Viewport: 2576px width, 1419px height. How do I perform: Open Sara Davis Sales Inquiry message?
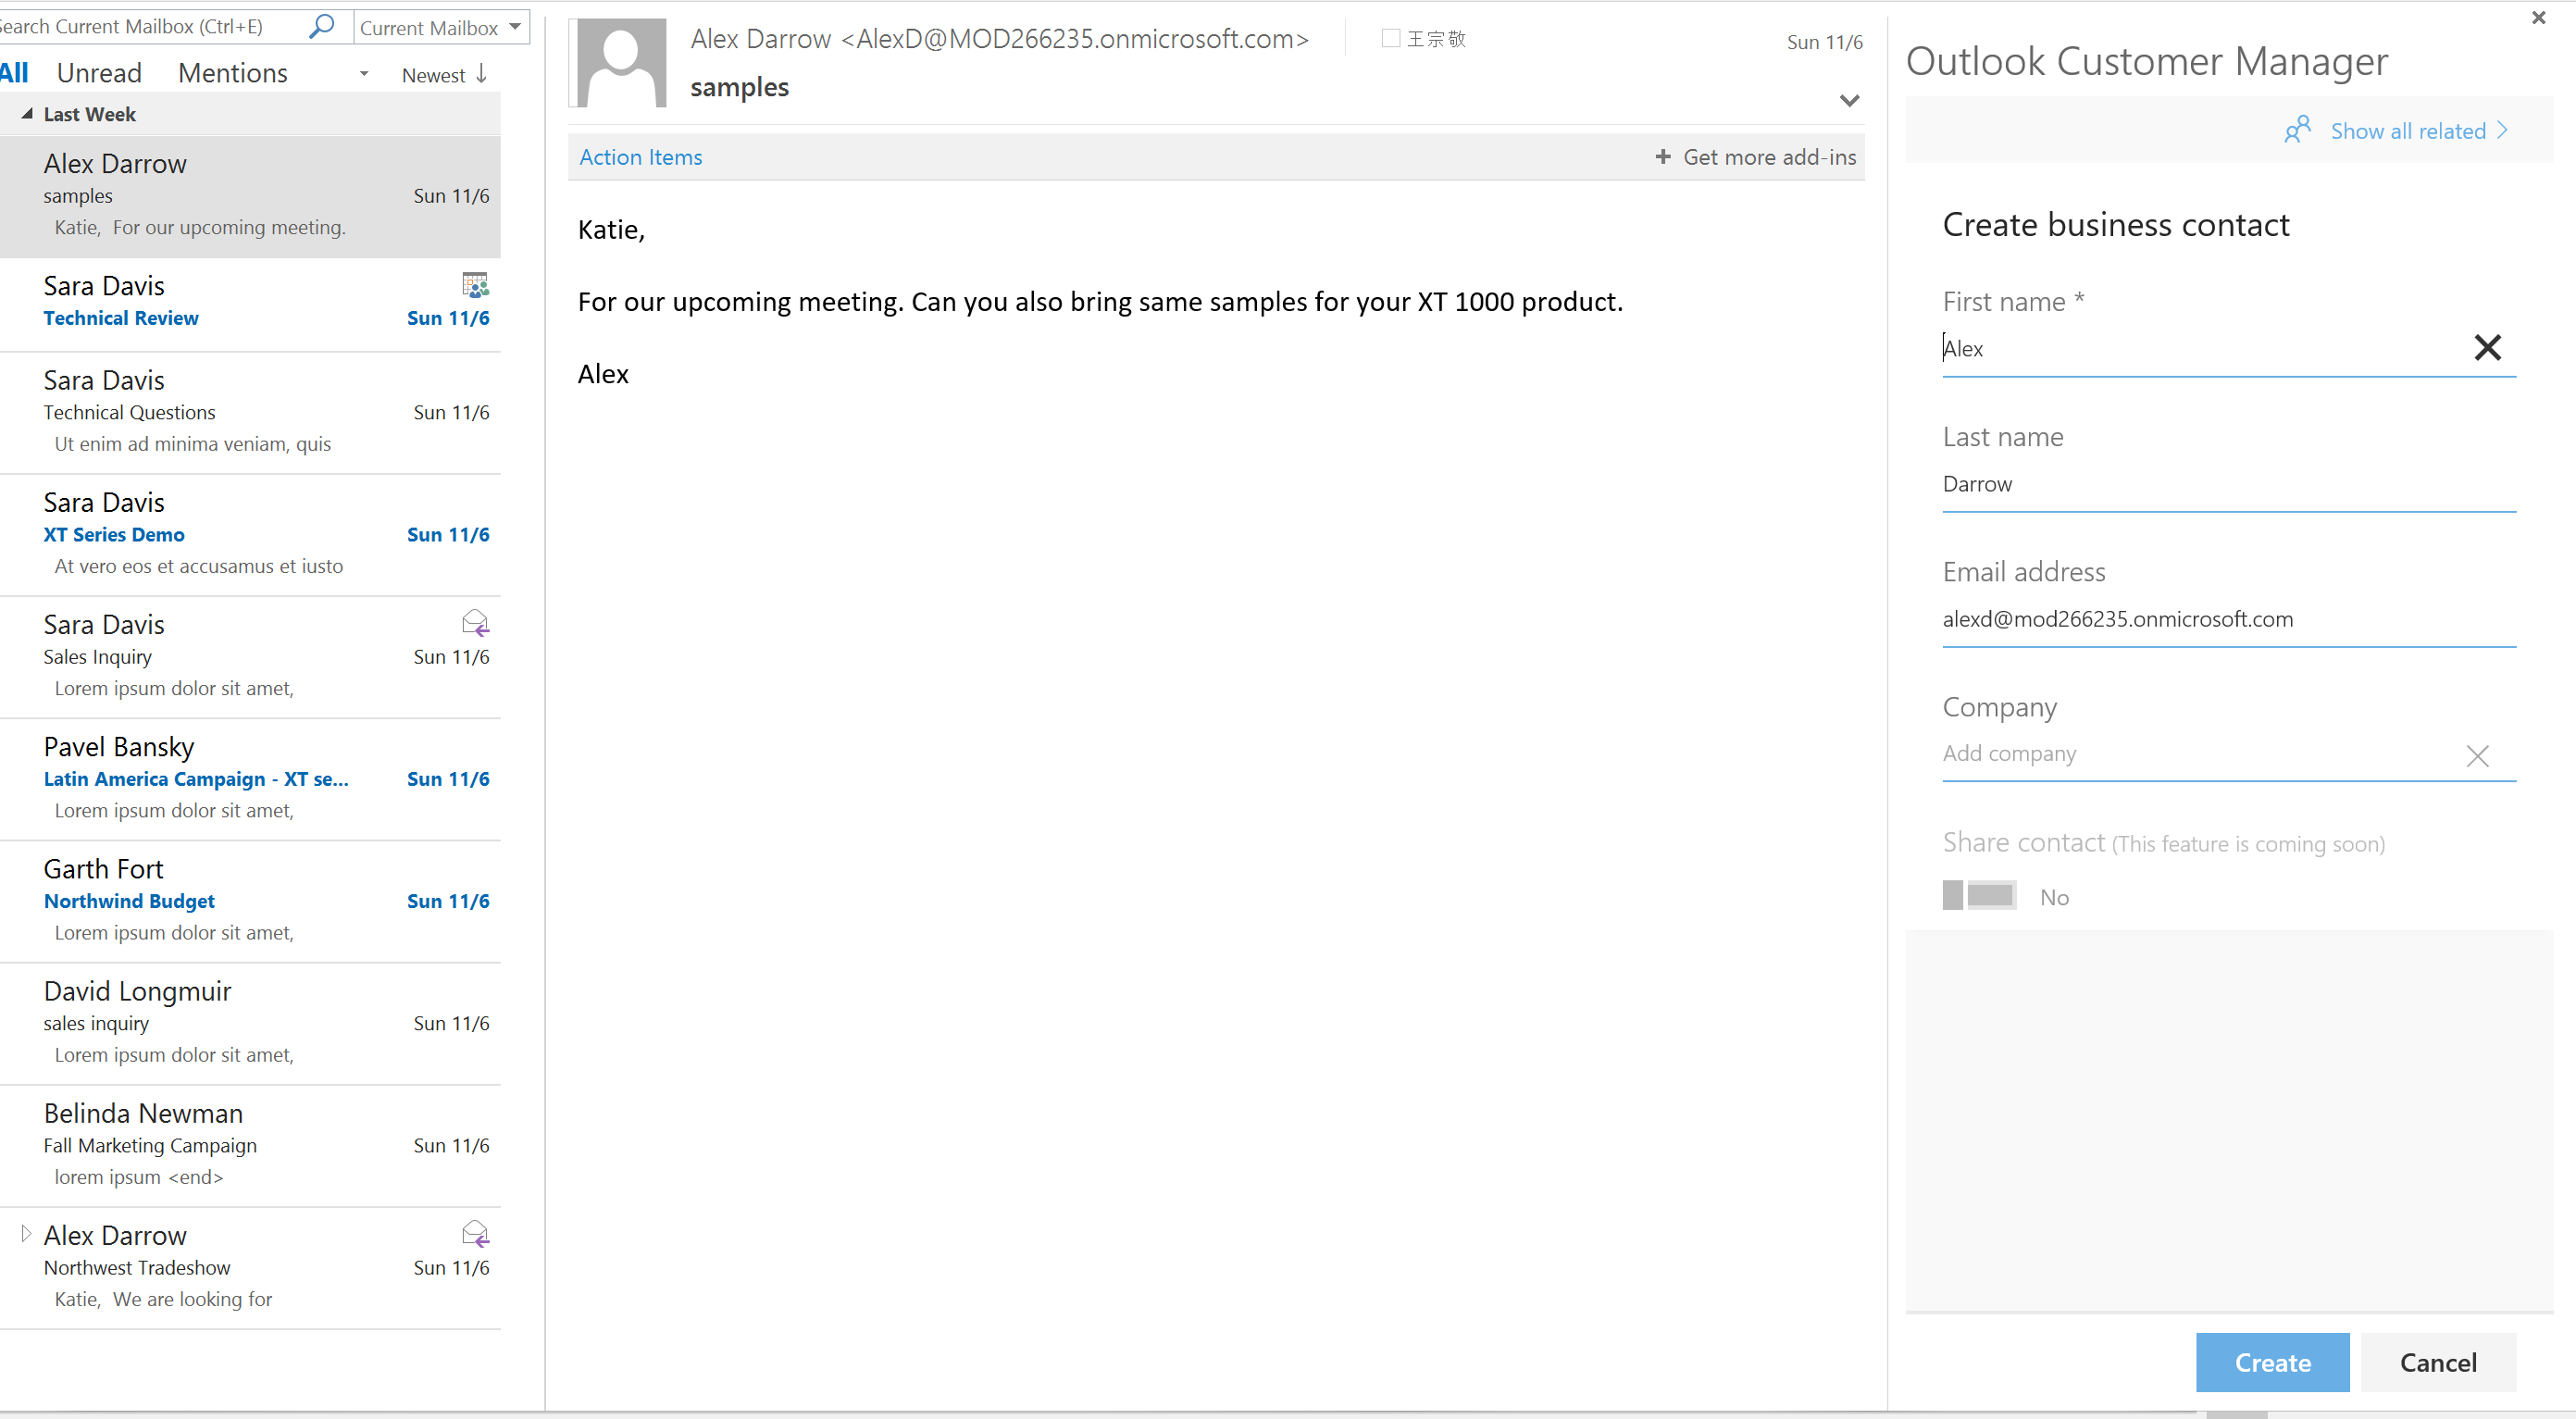pyautogui.click(x=250, y=656)
